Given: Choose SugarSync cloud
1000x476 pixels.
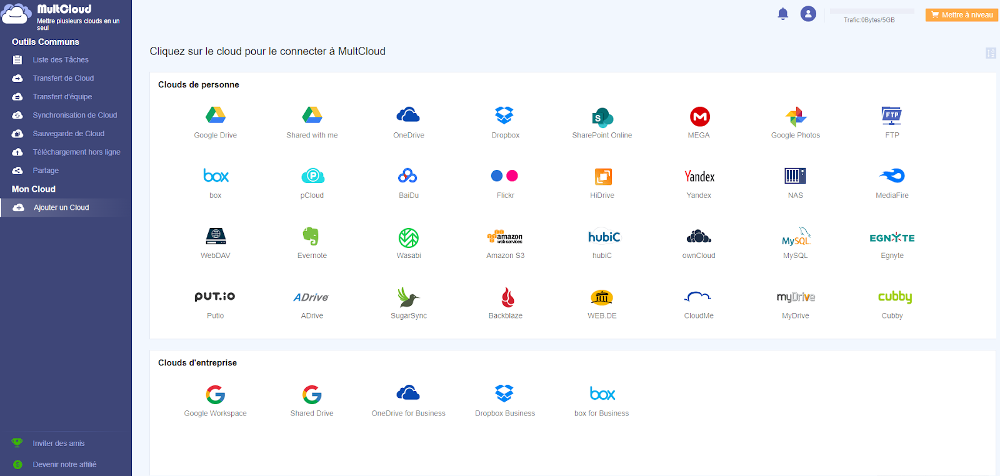Looking at the screenshot, I should (x=408, y=304).
